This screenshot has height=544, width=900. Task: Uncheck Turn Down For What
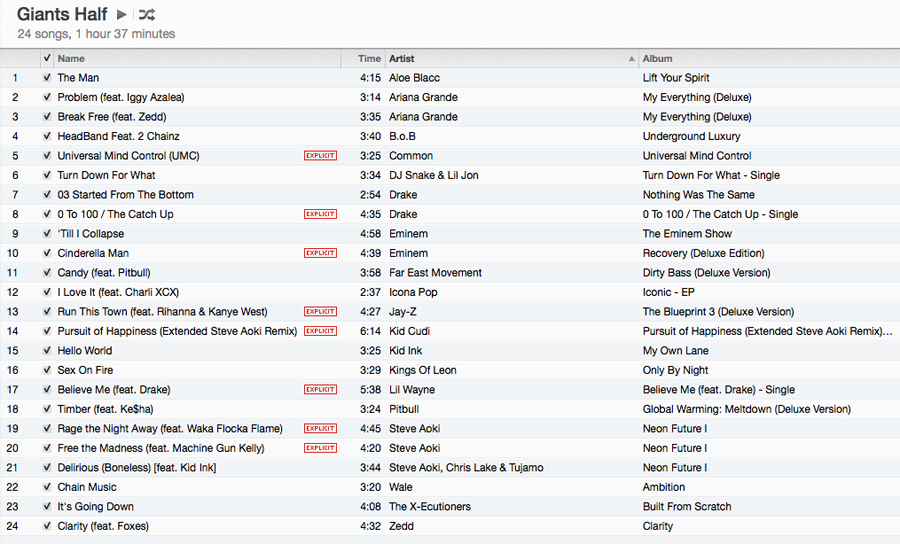[x=47, y=175]
